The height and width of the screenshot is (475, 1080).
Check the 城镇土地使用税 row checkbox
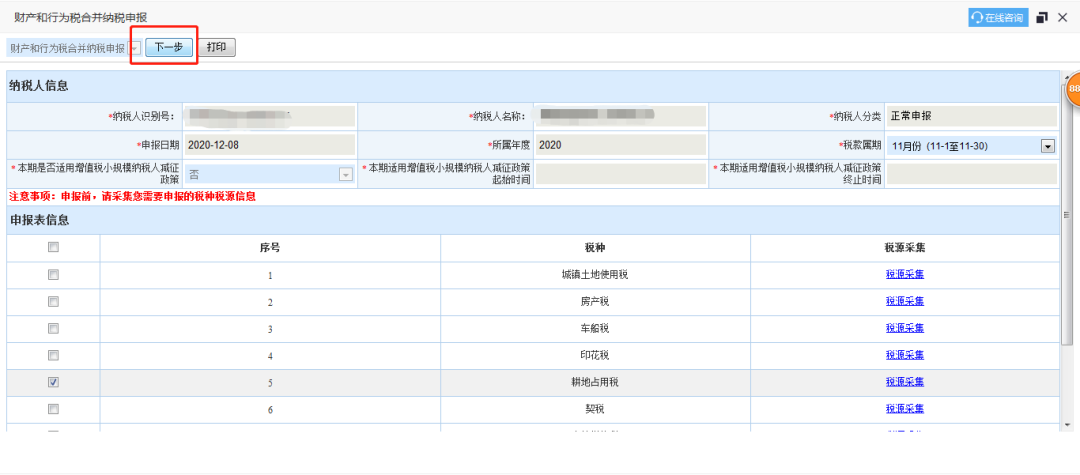click(53, 274)
